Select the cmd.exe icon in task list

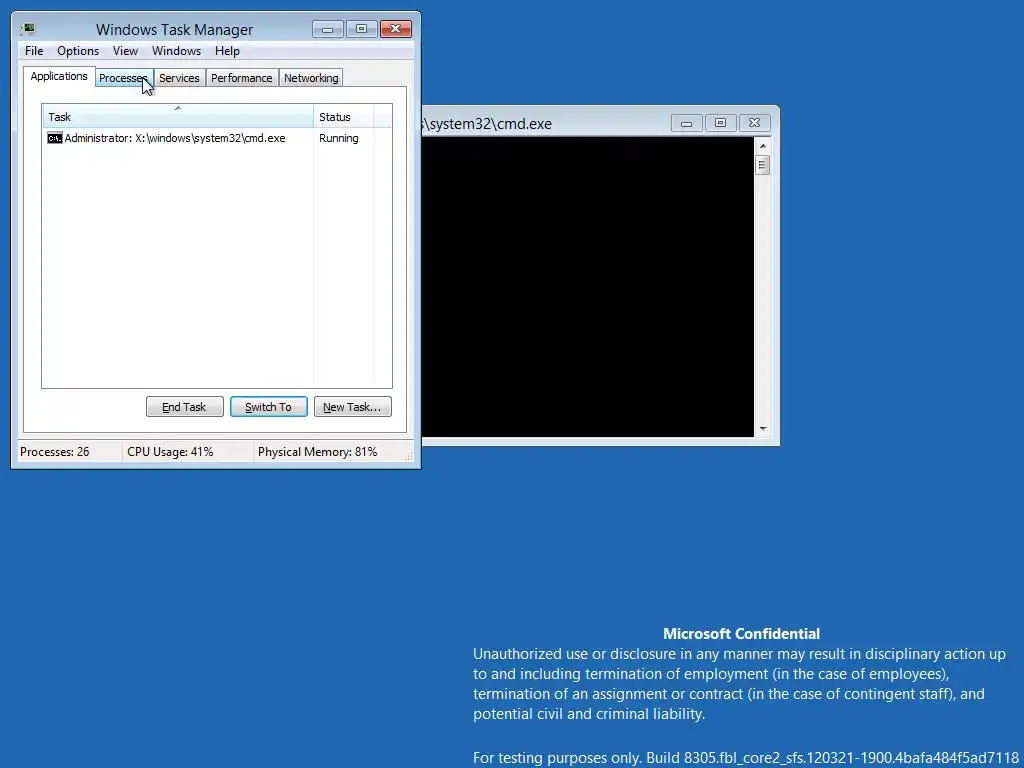55,138
